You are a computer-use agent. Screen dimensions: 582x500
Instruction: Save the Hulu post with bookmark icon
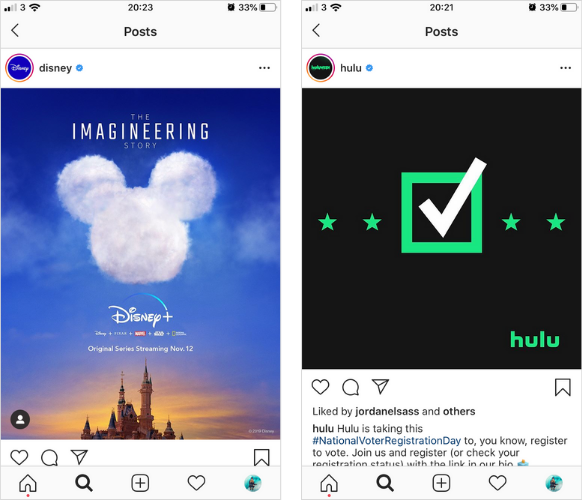pyautogui.click(x=563, y=387)
